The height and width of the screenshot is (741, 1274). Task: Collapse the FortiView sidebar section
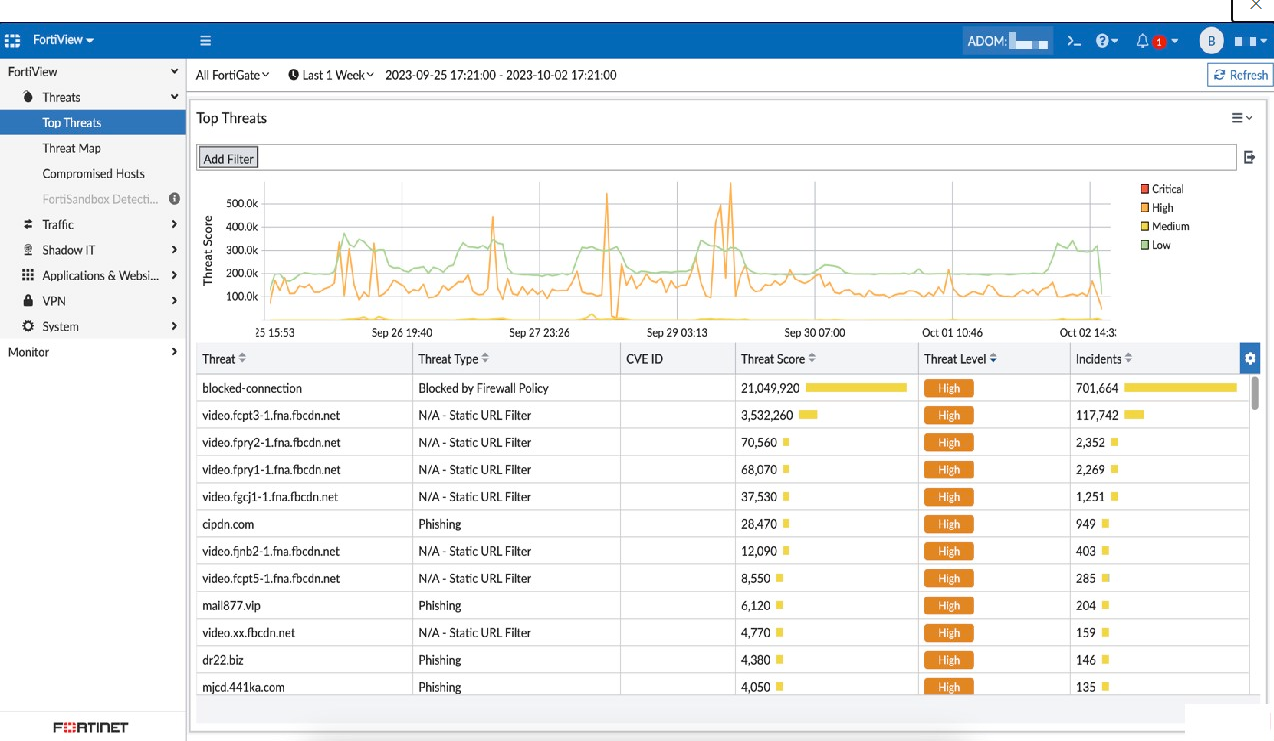(x=175, y=72)
